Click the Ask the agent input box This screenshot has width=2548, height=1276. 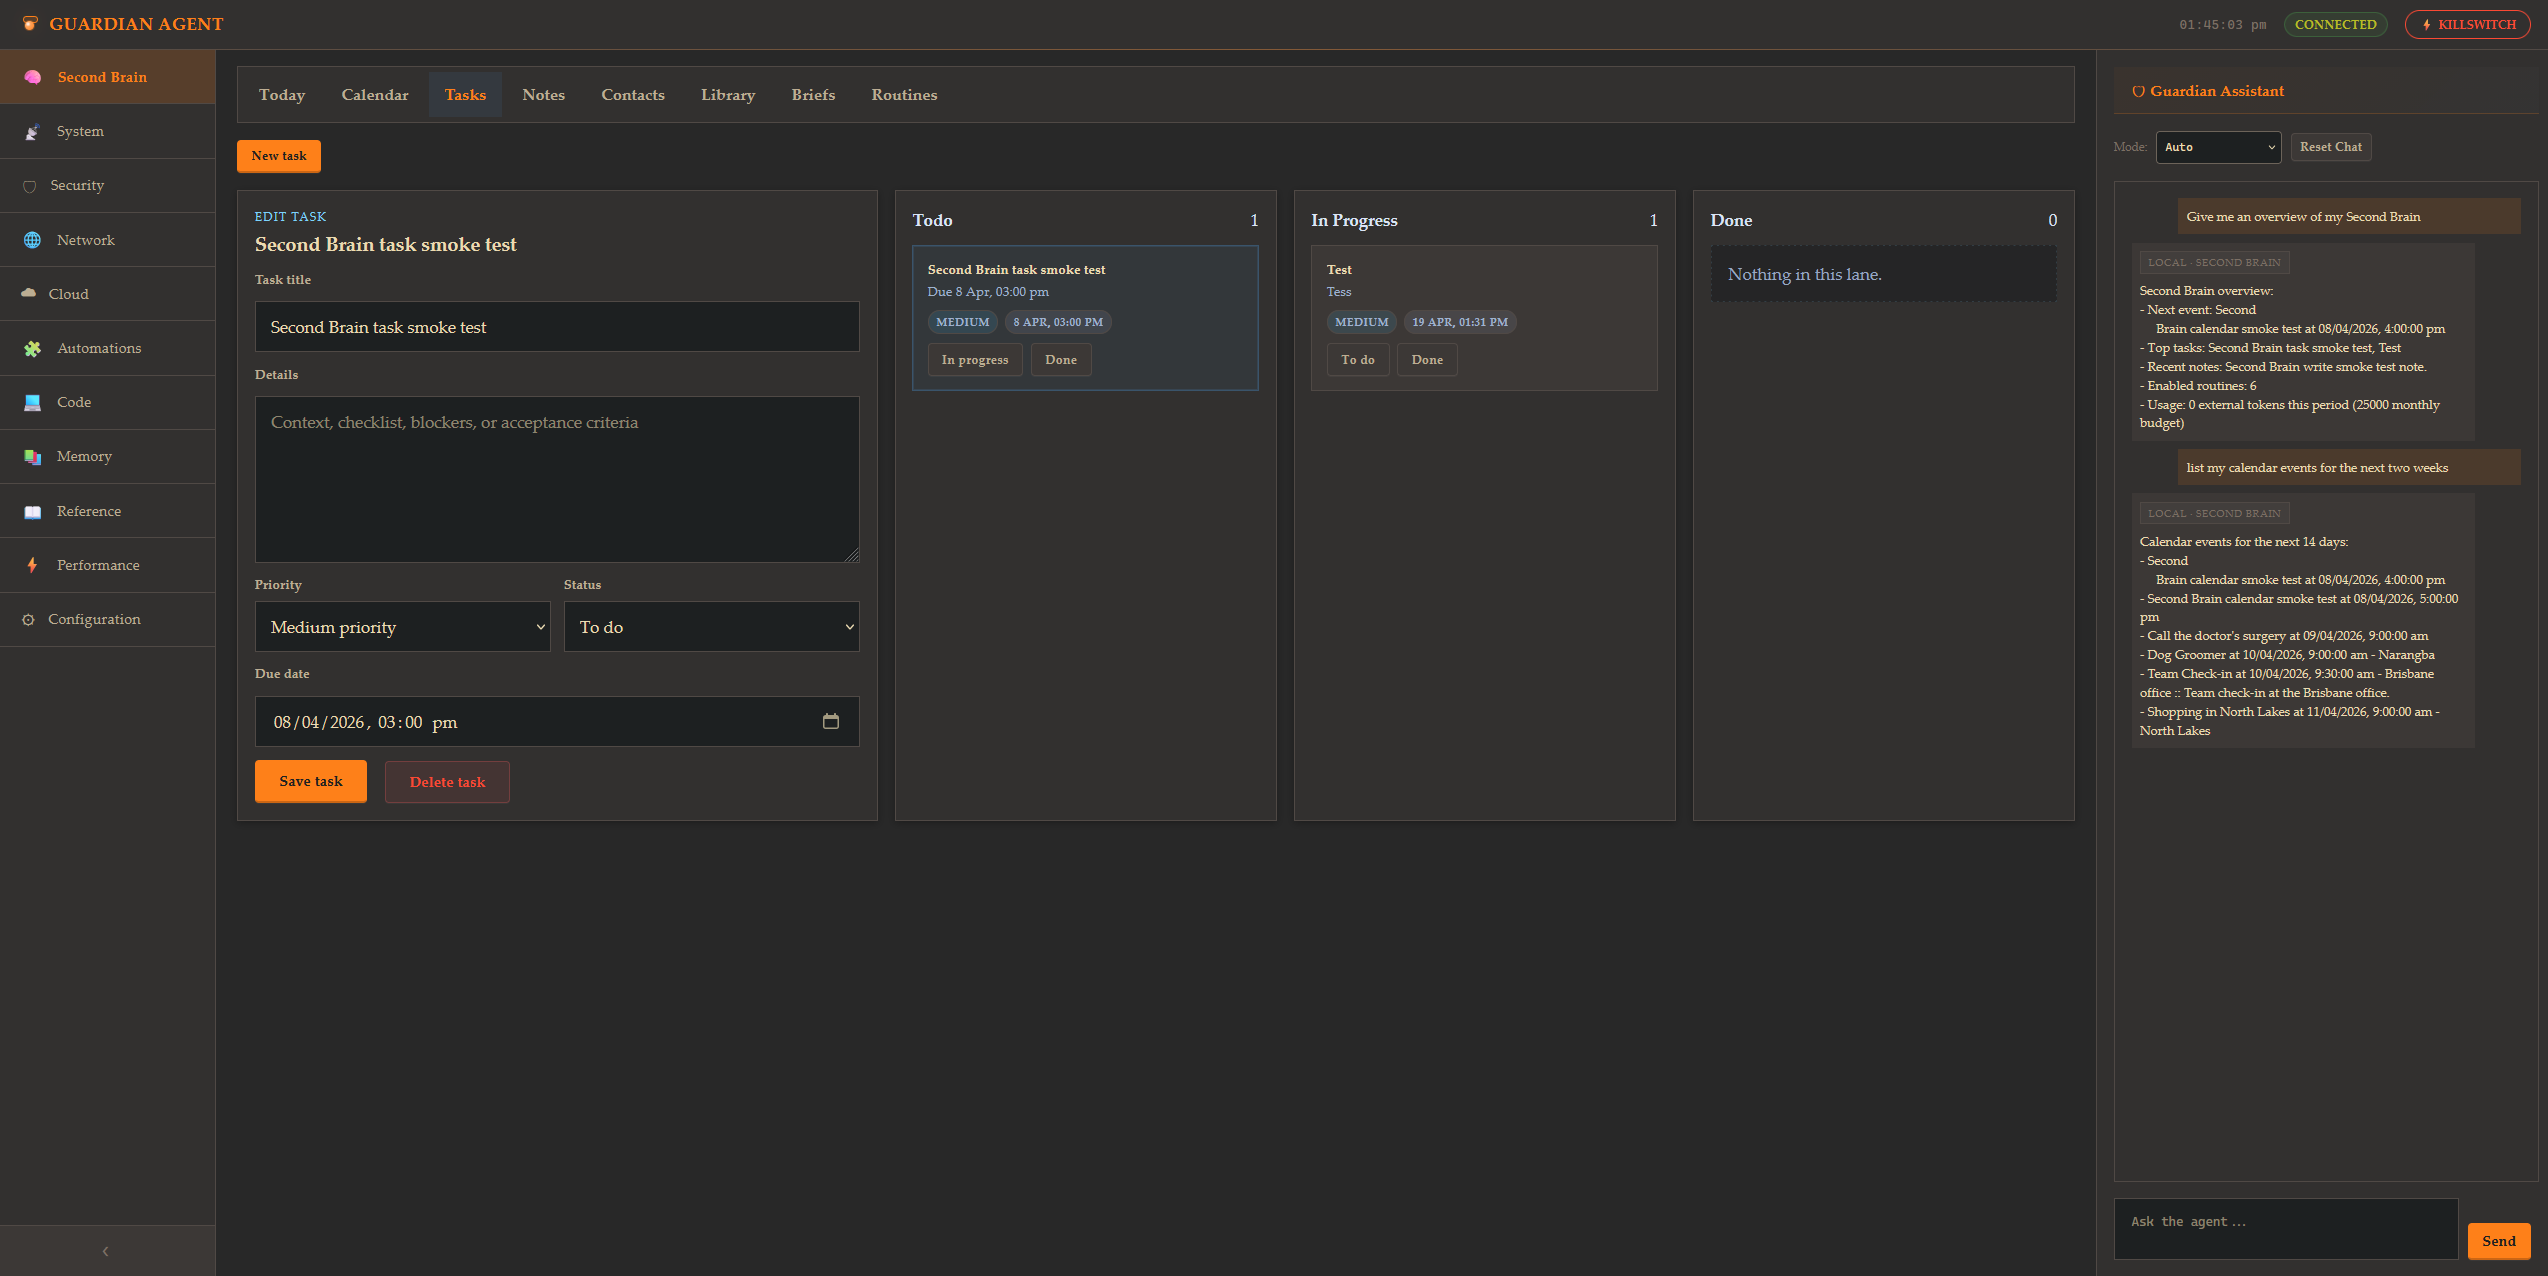(2286, 1228)
